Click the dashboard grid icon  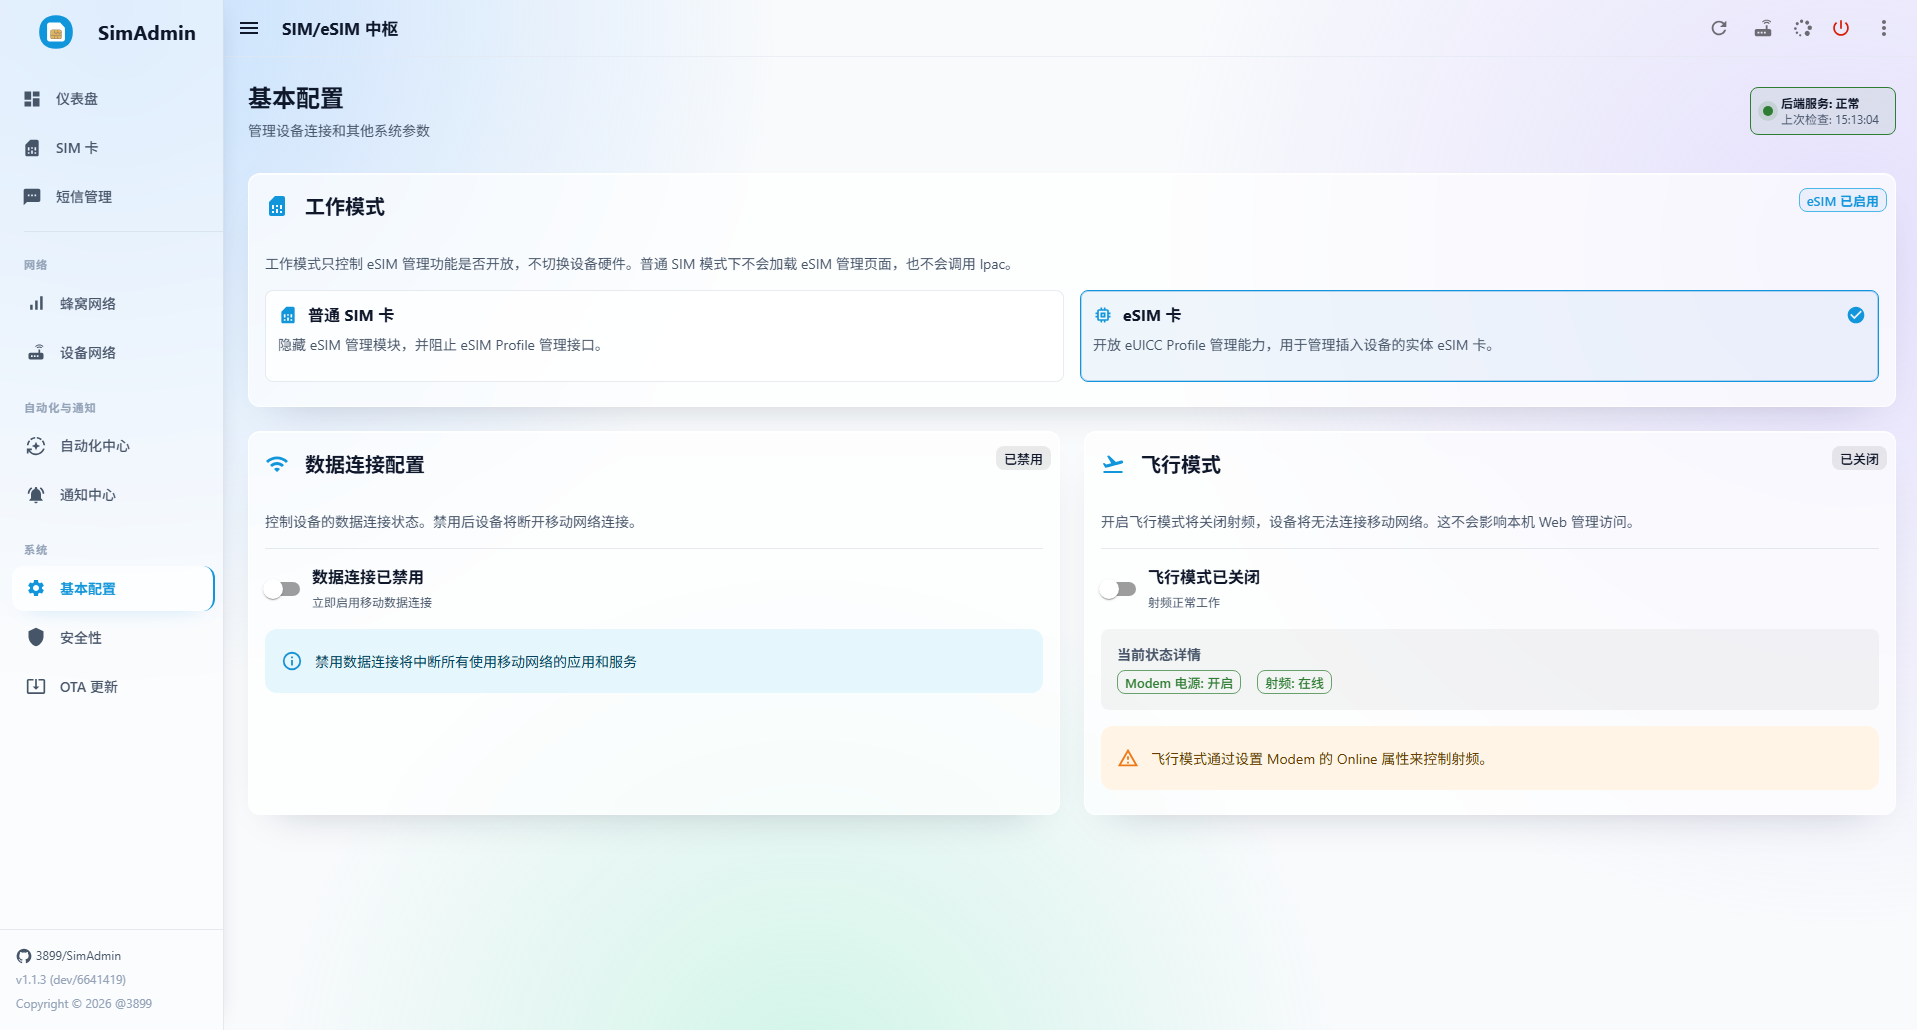[x=32, y=99]
